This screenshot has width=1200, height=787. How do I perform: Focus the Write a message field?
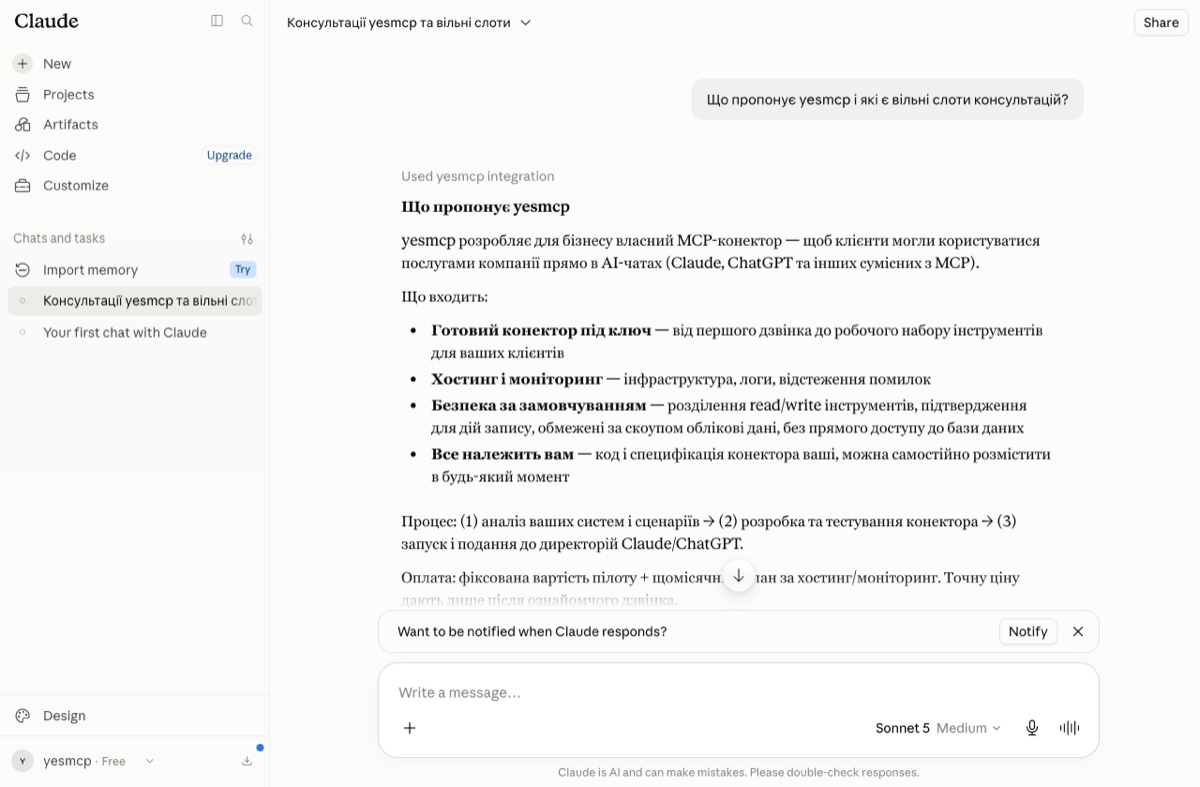click(x=738, y=693)
